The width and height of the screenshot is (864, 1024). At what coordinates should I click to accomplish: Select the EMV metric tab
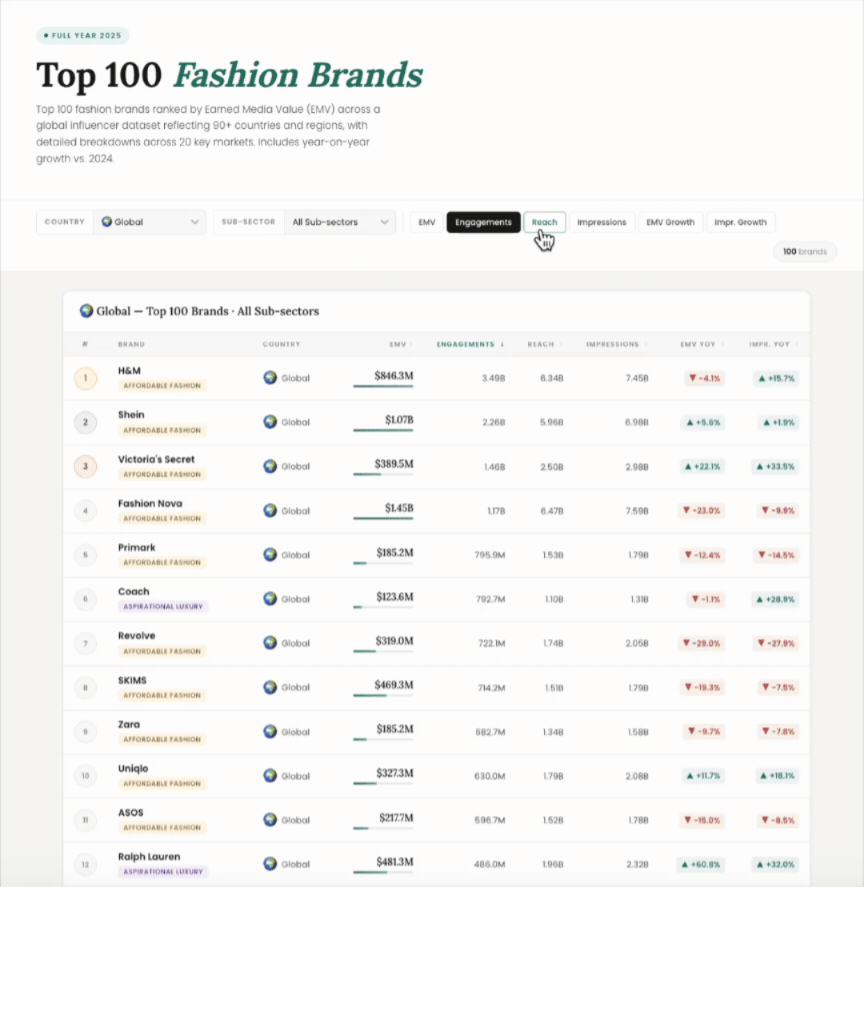tap(426, 222)
